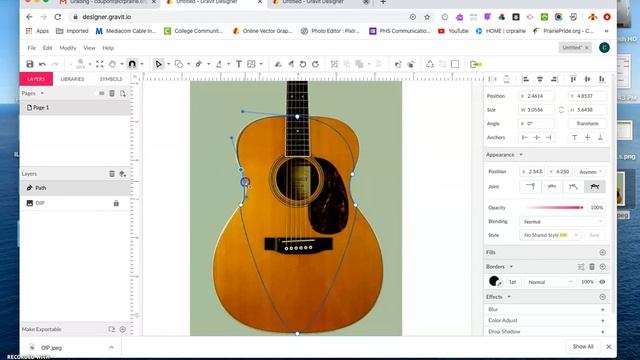Click the Group selection icon

tap(334, 64)
